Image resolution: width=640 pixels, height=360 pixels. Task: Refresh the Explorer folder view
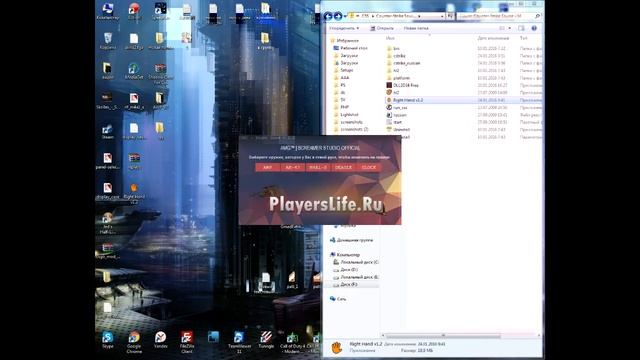click(x=450, y=16)
